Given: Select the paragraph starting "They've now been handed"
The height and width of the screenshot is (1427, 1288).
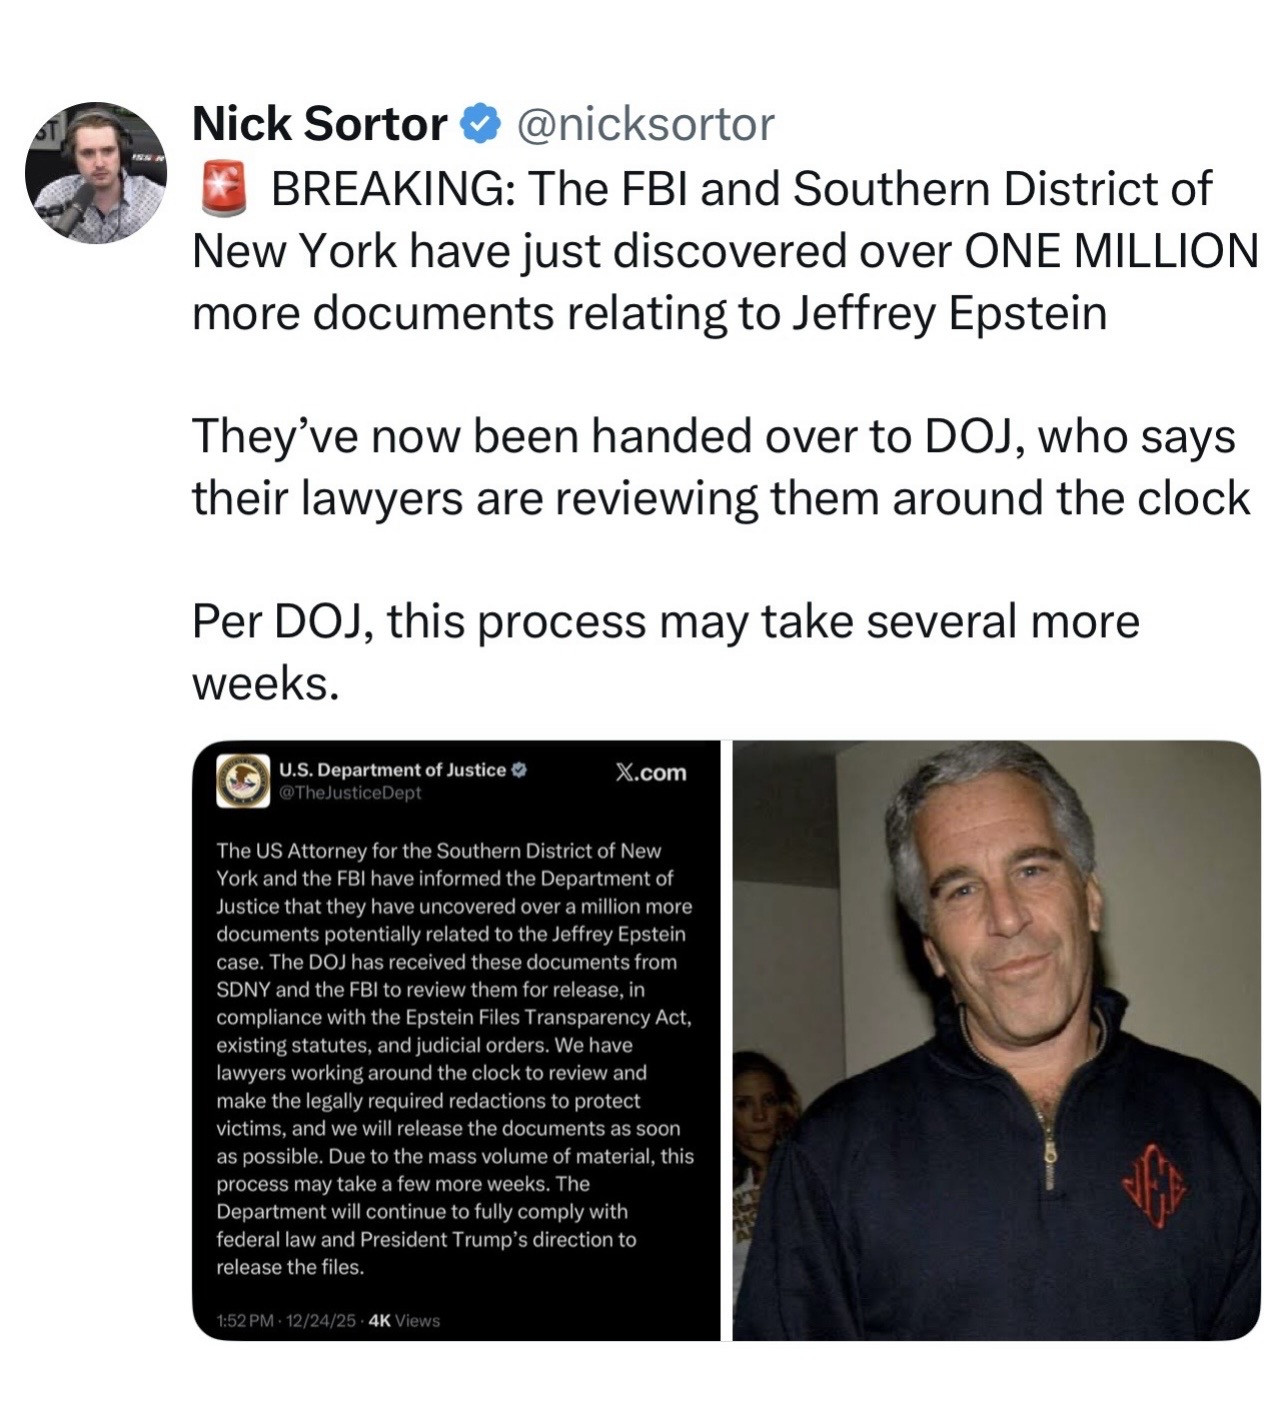Looking at the screenshot, I should [x=721, y=467].
